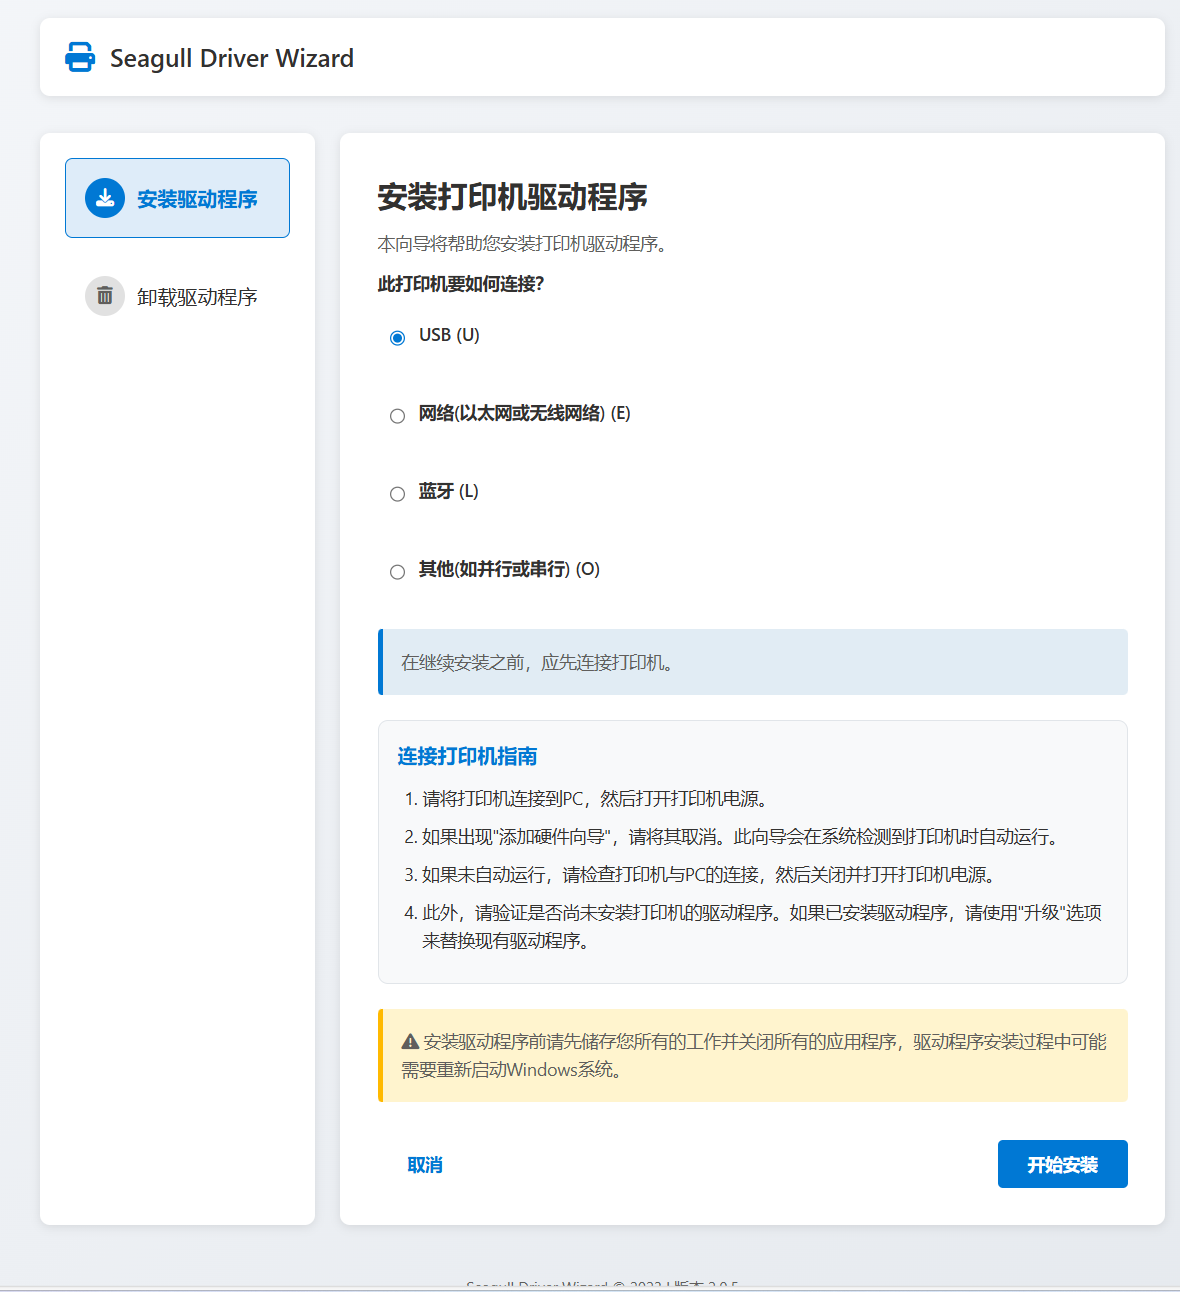Open the 安装驱动程序 sidebar tab
This screenshot has height=1292, width=1180.
177,198
